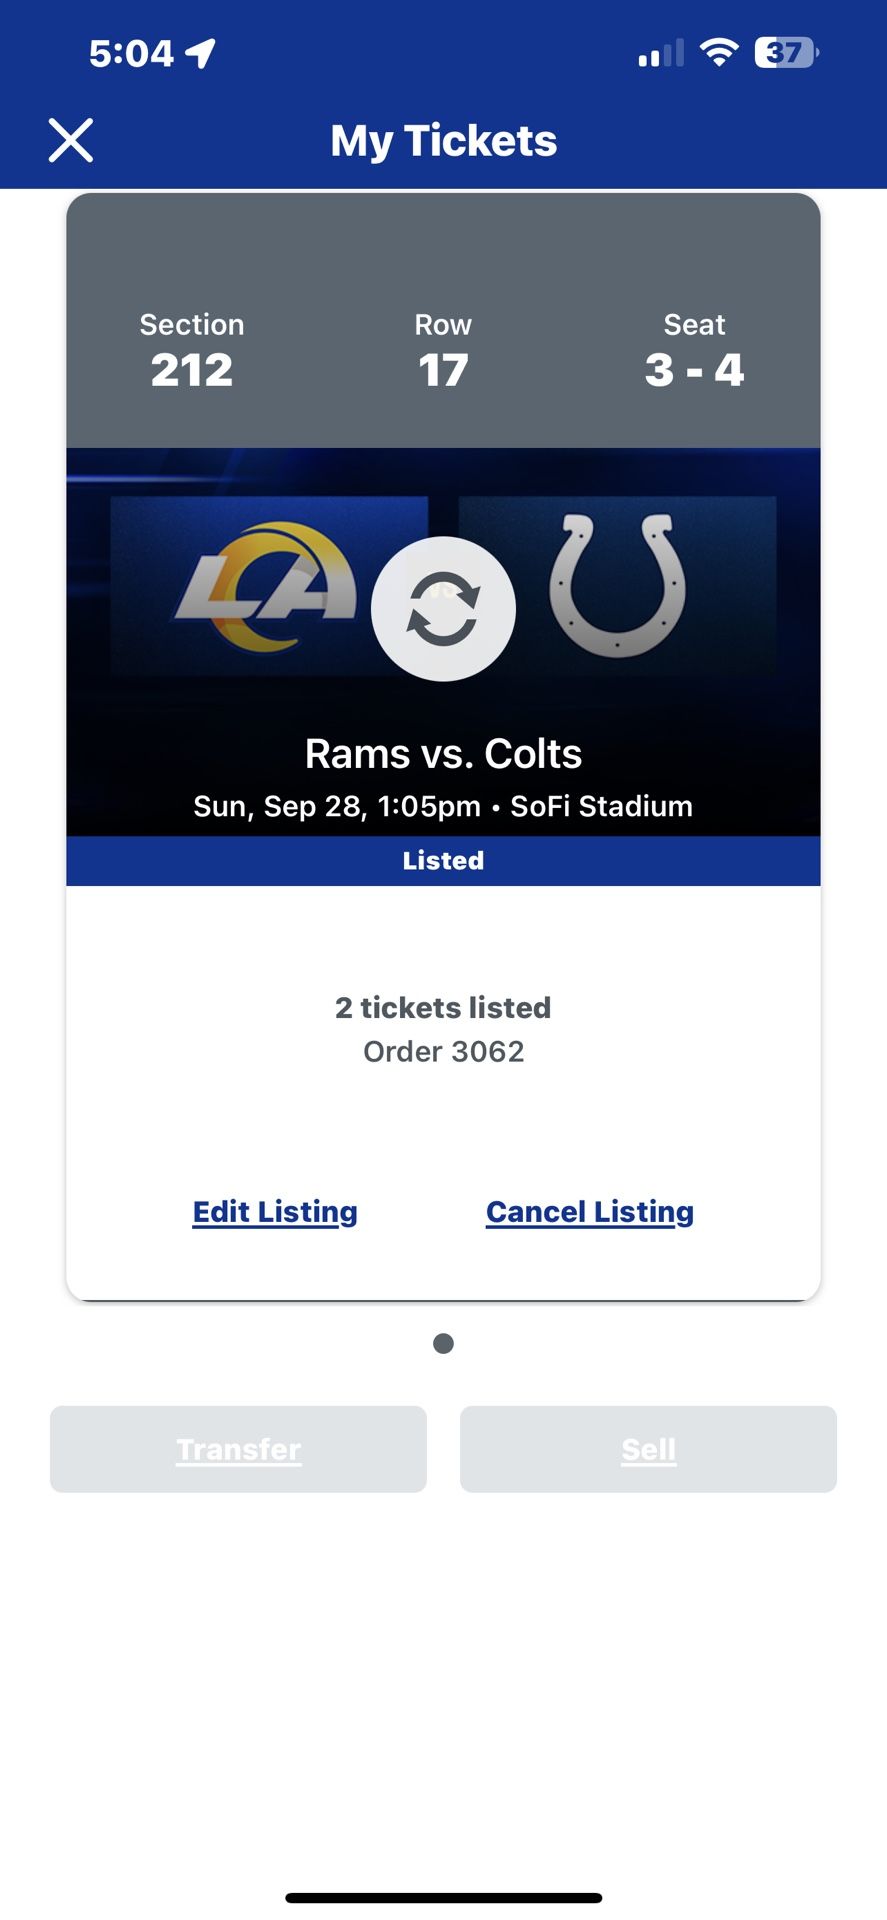Select the Colts horseshoe logo

coord(617,585)
